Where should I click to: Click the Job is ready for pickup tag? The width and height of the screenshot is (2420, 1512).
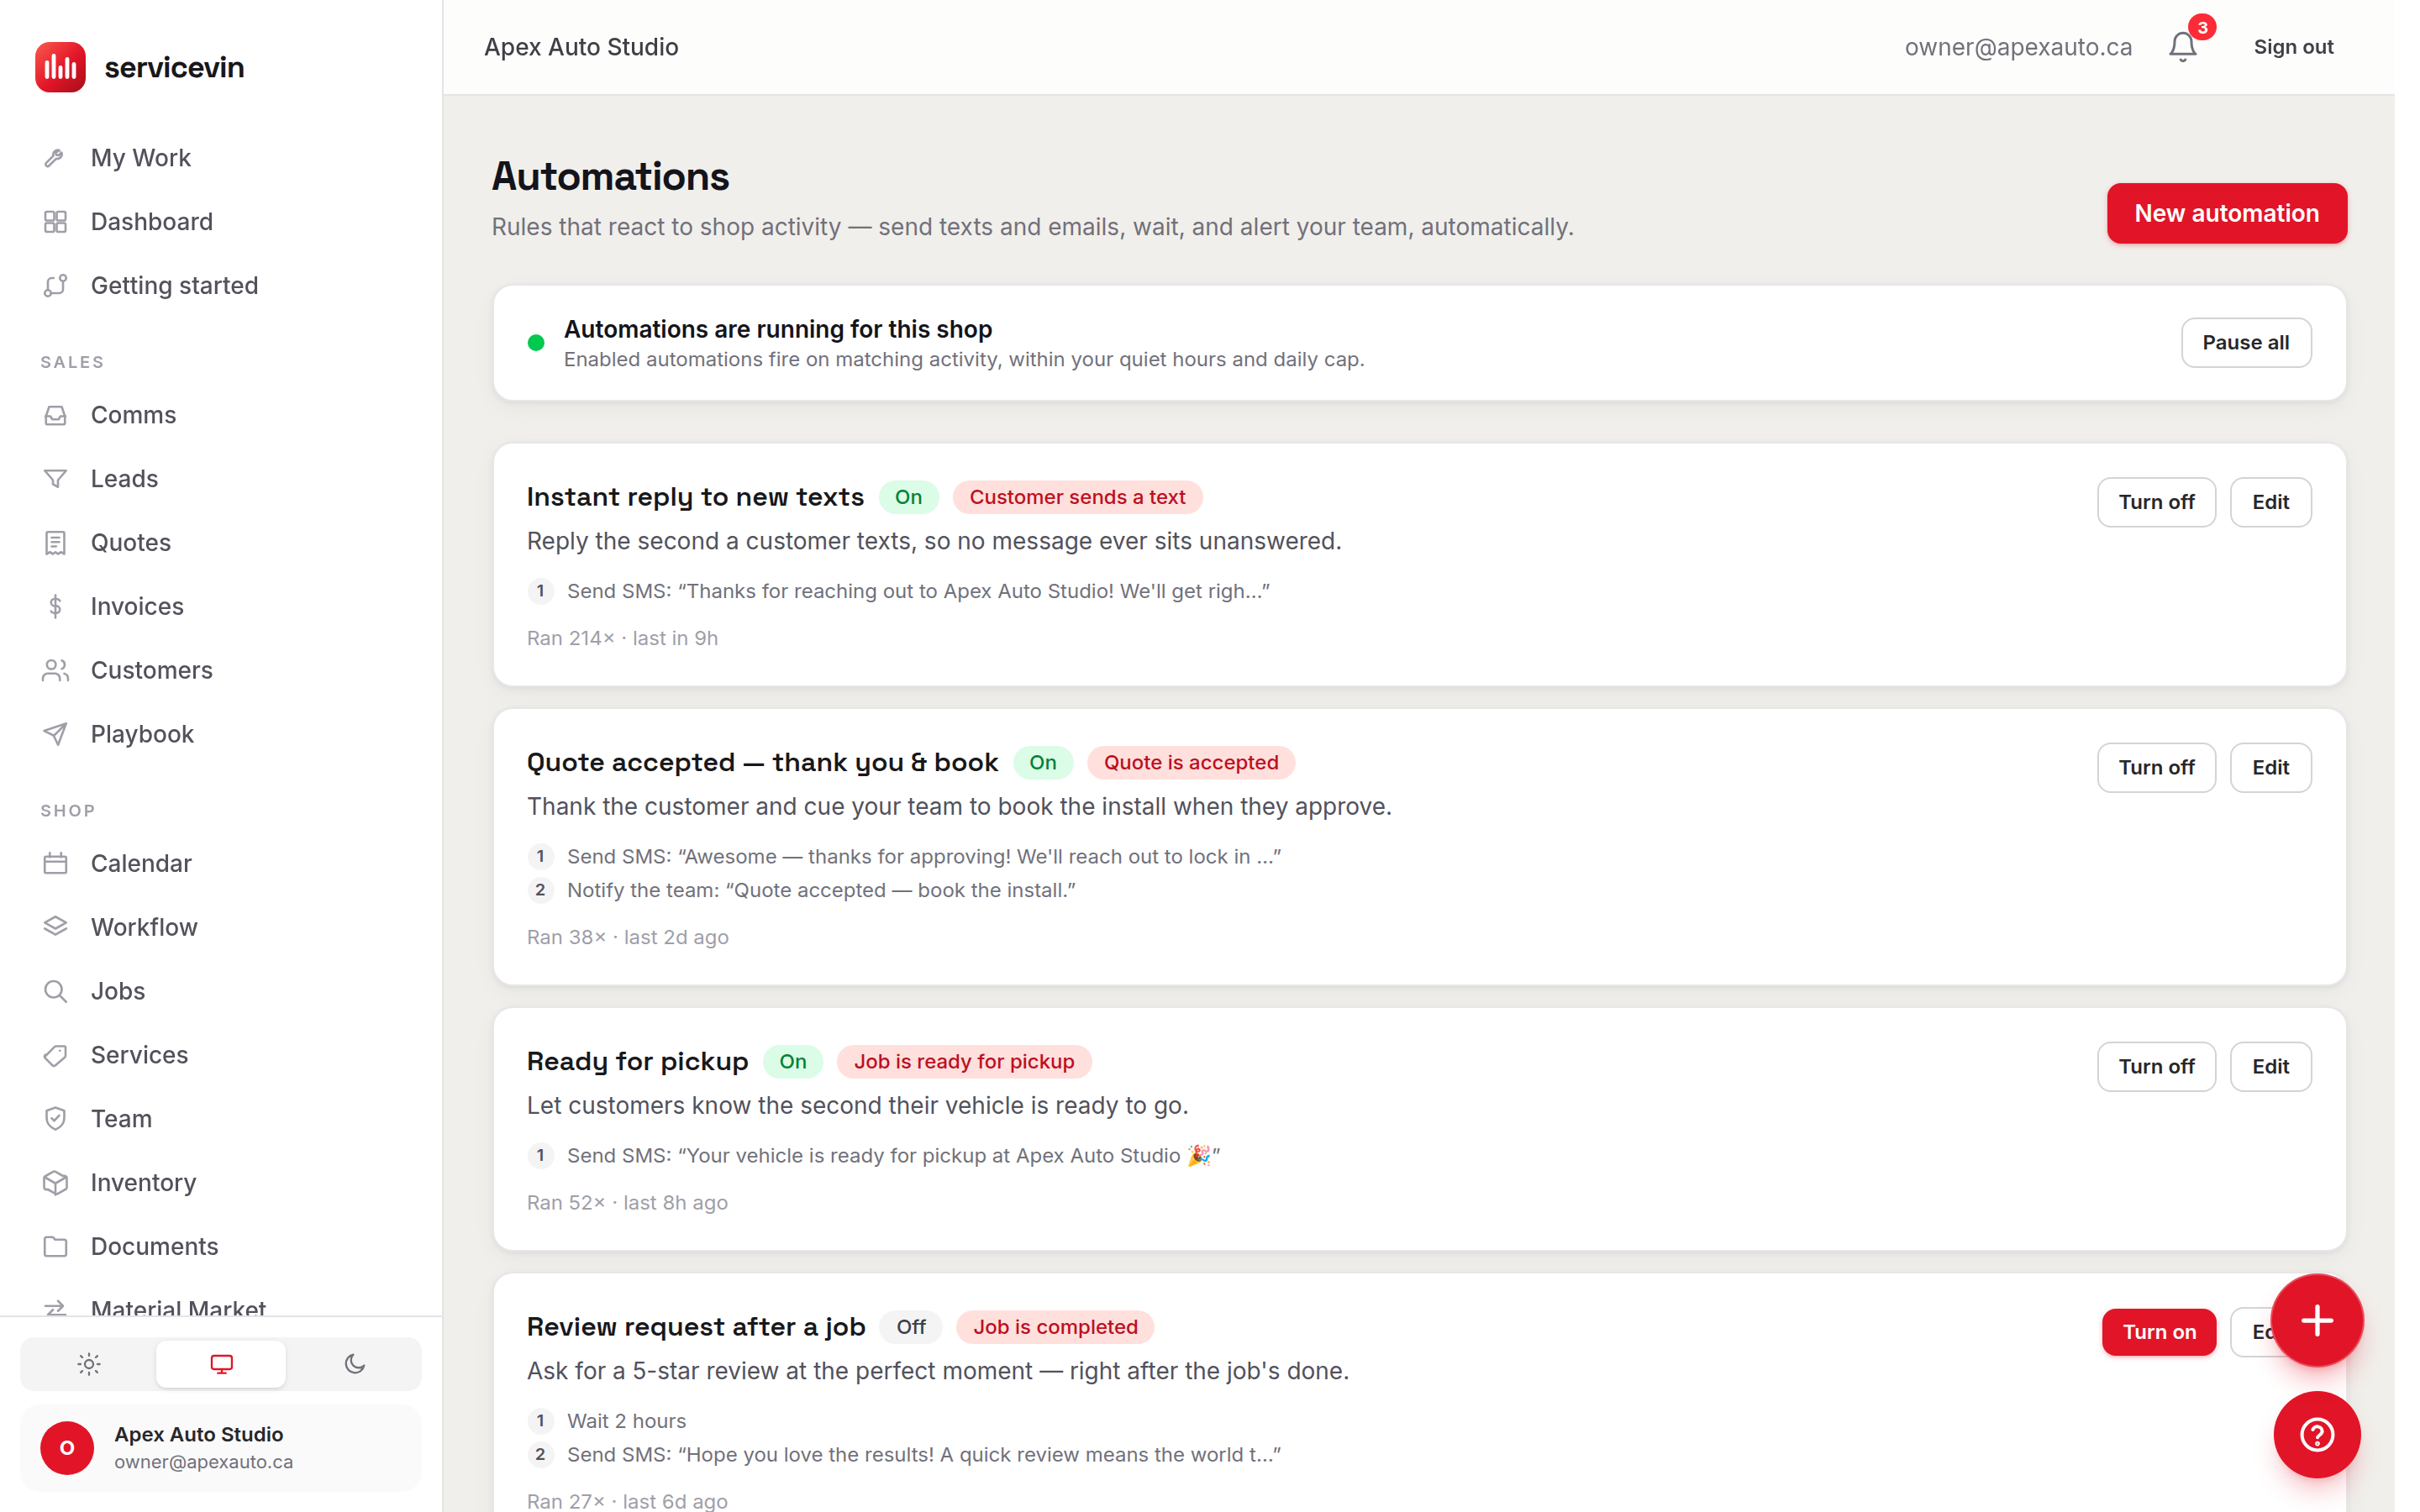pyautogui.click(x=964, y=1062)
